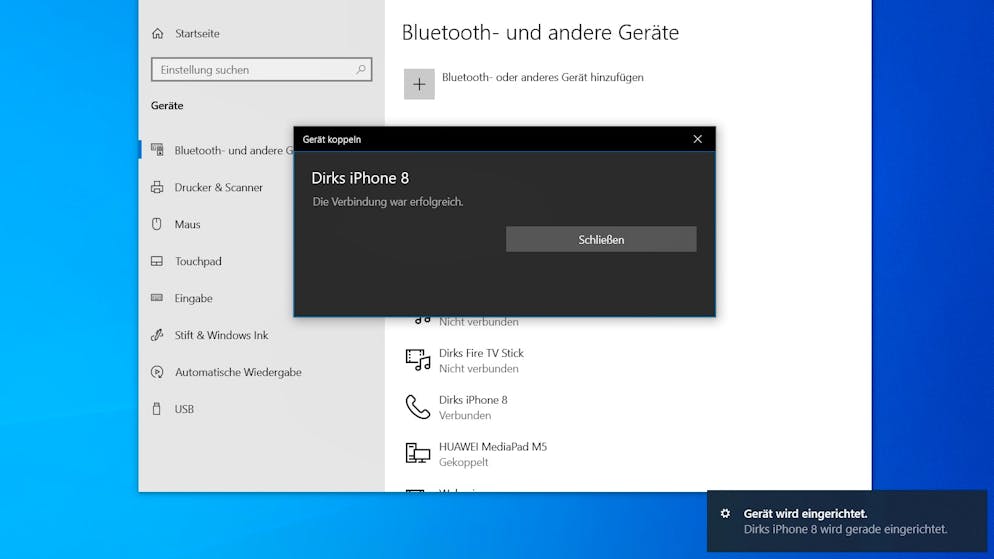
Task: Click the Gerät koppeln dialog title
Action: click(x=332, y=139)
